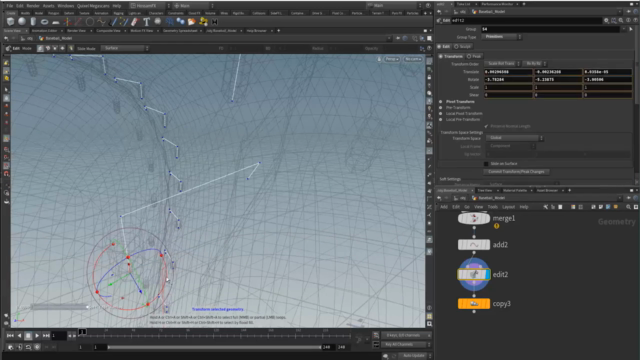Click the Null shelf tool icon
The width and height of the screenshot is (640, 360).
click(x=67, y=22)
